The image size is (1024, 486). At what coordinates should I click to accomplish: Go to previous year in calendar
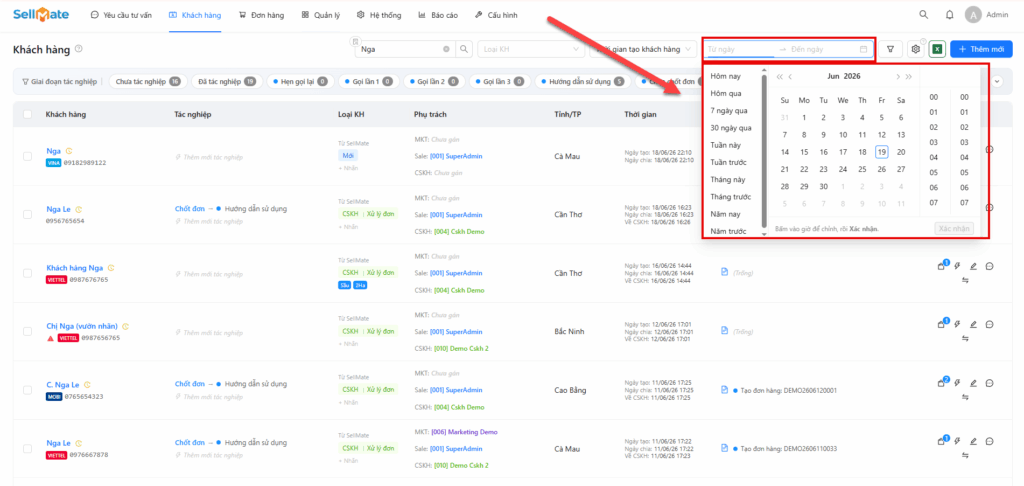pyautogui.click(x=779, y=76)
